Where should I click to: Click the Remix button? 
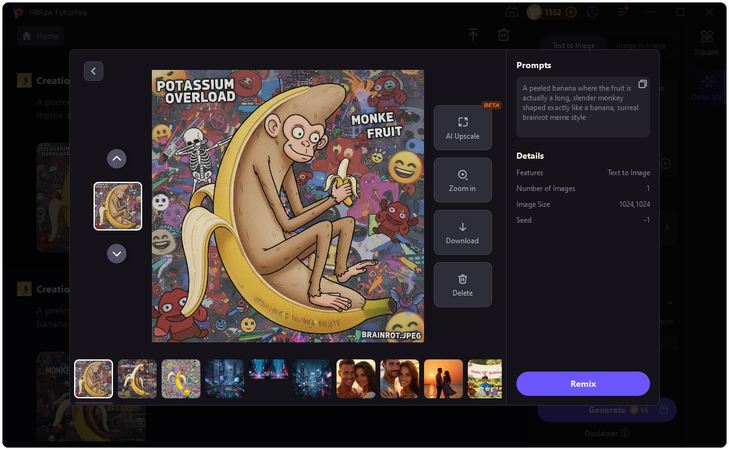click(x=583, y=384)
